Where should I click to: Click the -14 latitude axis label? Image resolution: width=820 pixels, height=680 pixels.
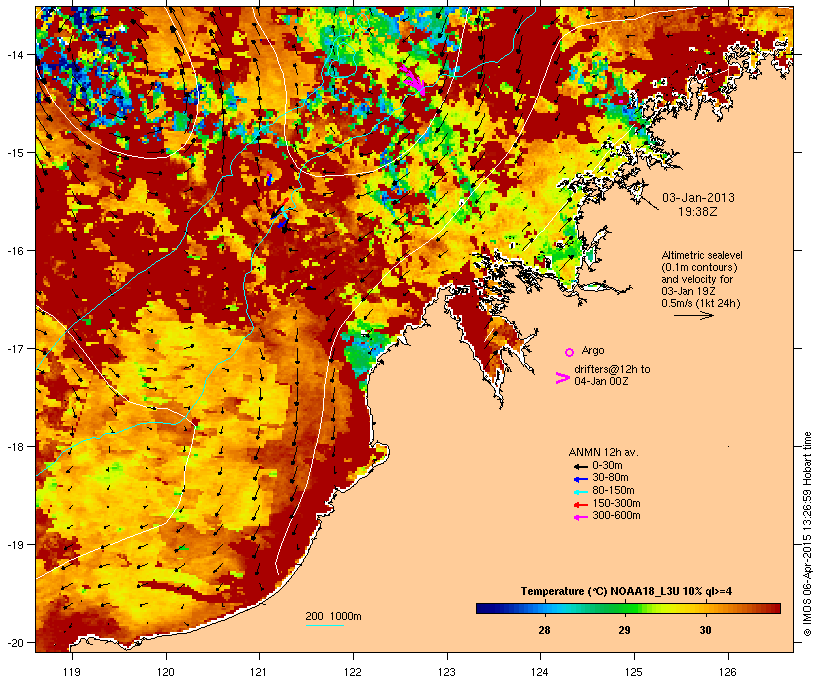click(15, 54)
